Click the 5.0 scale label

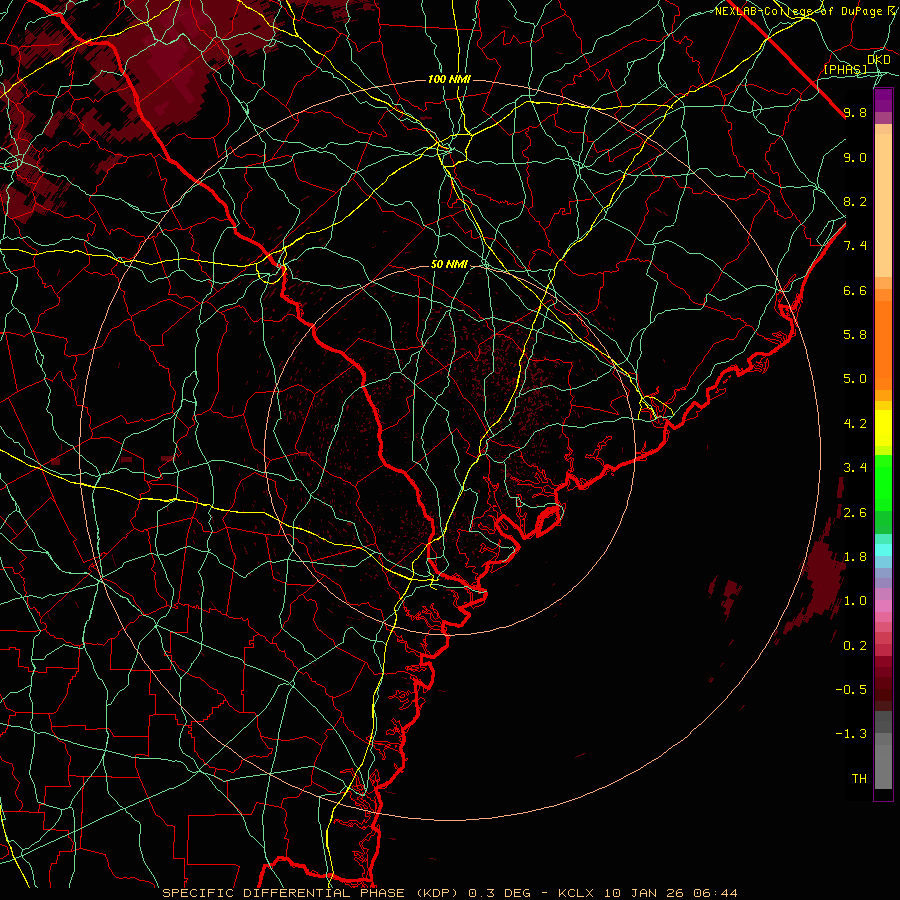[855, 379]
